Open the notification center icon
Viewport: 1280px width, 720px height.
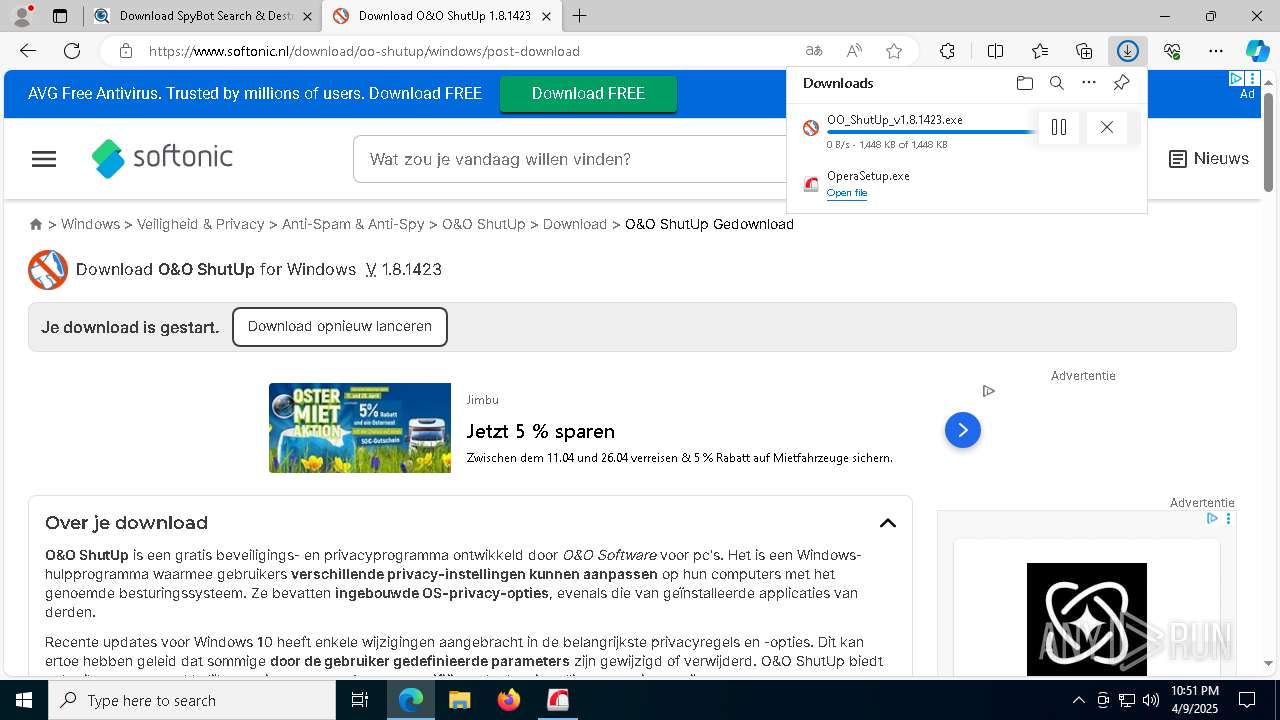pyautogui.click(x=1247, y=700)
